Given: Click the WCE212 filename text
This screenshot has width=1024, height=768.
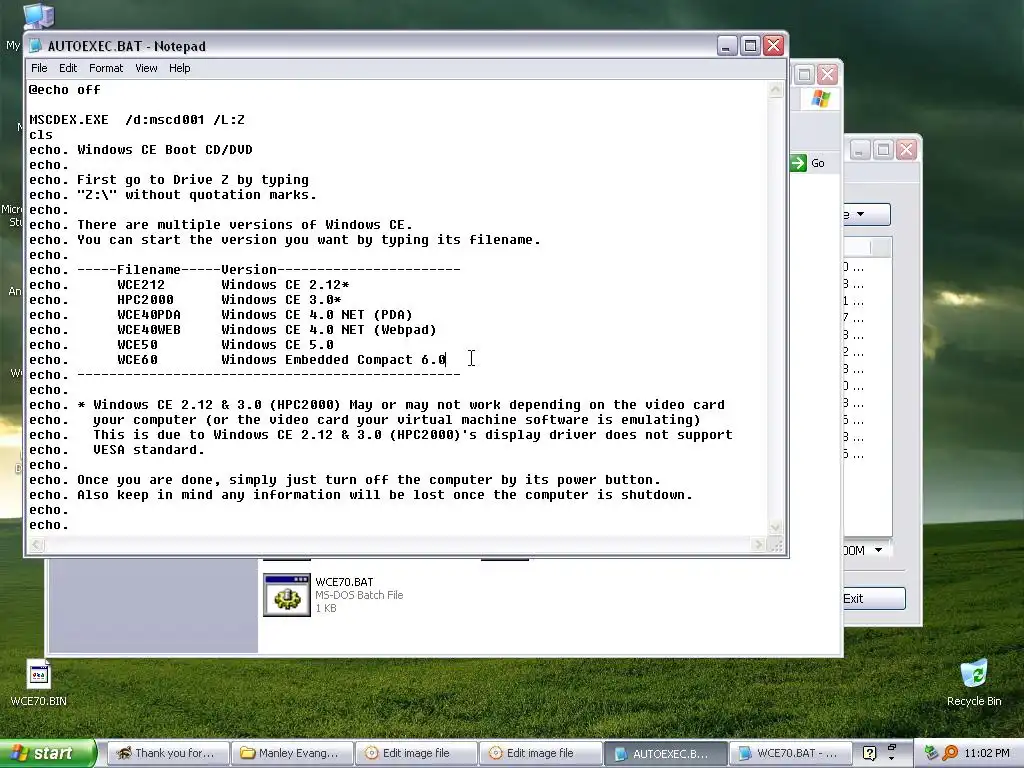Looking at the screenshot, I should pyautogui.click(x=141, y=285).
